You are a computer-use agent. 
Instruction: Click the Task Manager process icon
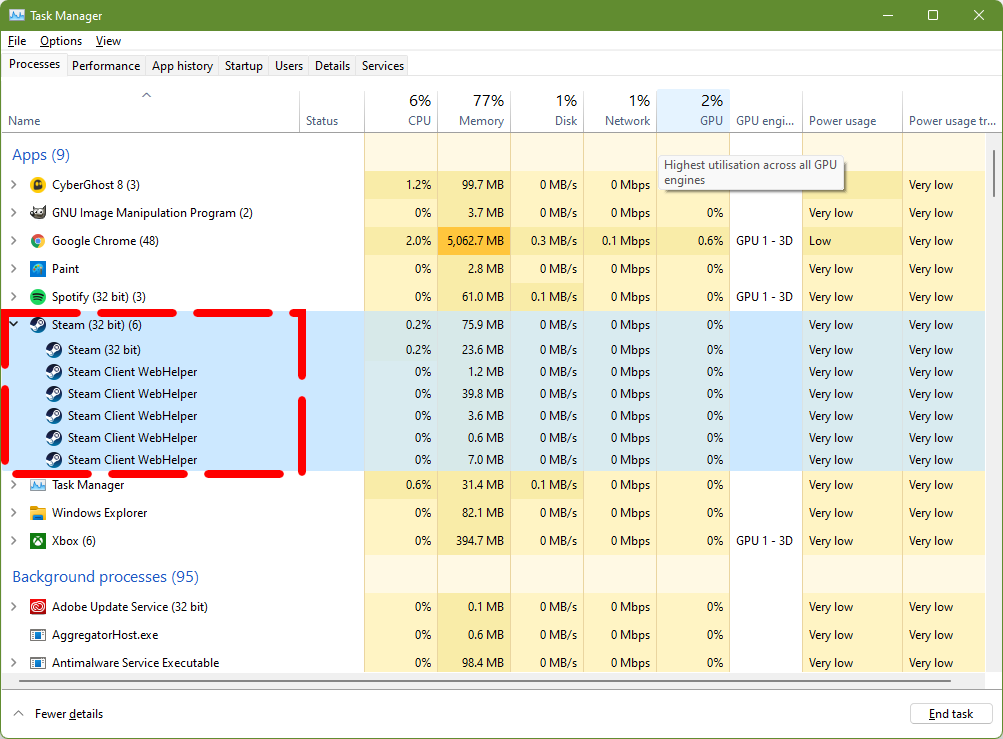(x=38, y=485)
